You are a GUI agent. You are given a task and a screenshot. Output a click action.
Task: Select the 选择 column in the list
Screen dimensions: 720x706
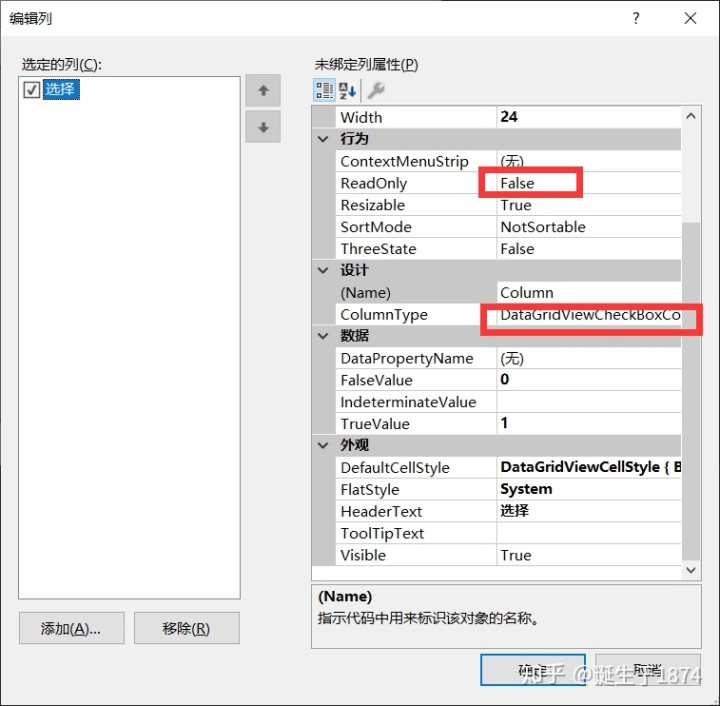point(61,89)
